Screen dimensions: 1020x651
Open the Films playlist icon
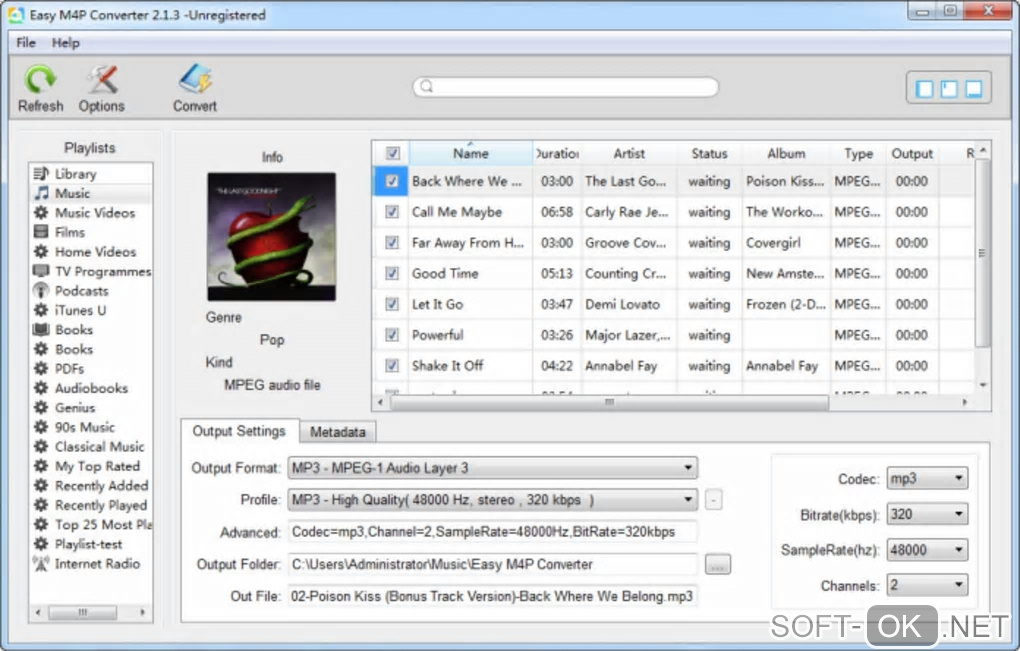pos(41,232)
